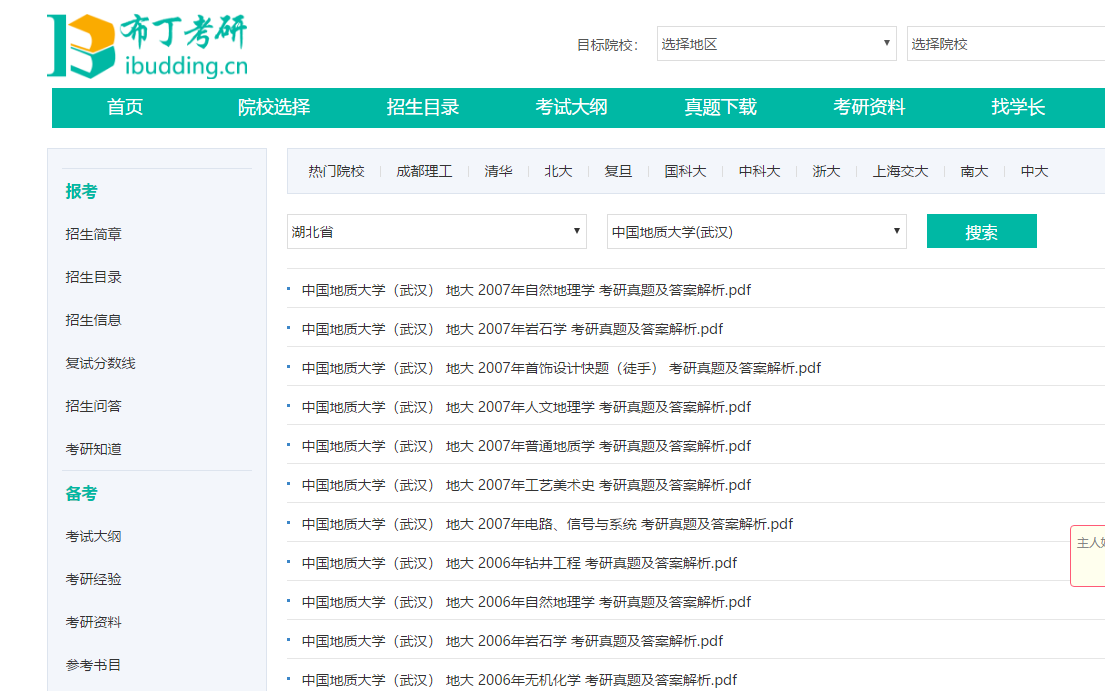Open the 2007年普通地质学 exam PDF

pyautogui.click(x=526, y=446)
